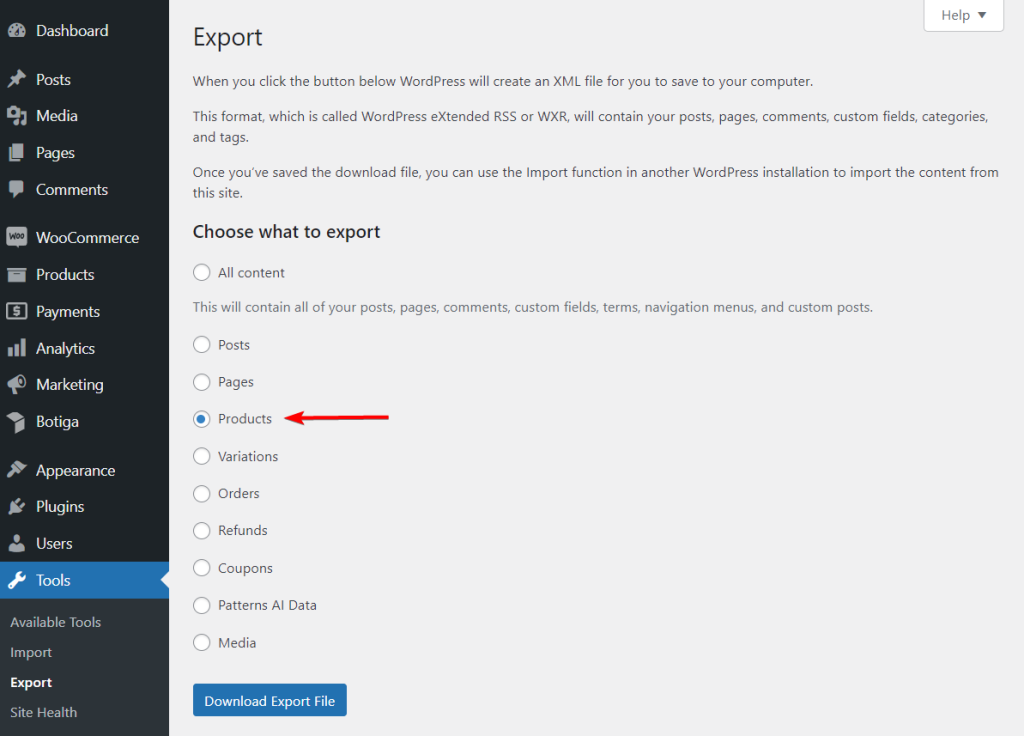Open the Botiga menu label
1024x736 pixels.
click(x=57, y=422)
